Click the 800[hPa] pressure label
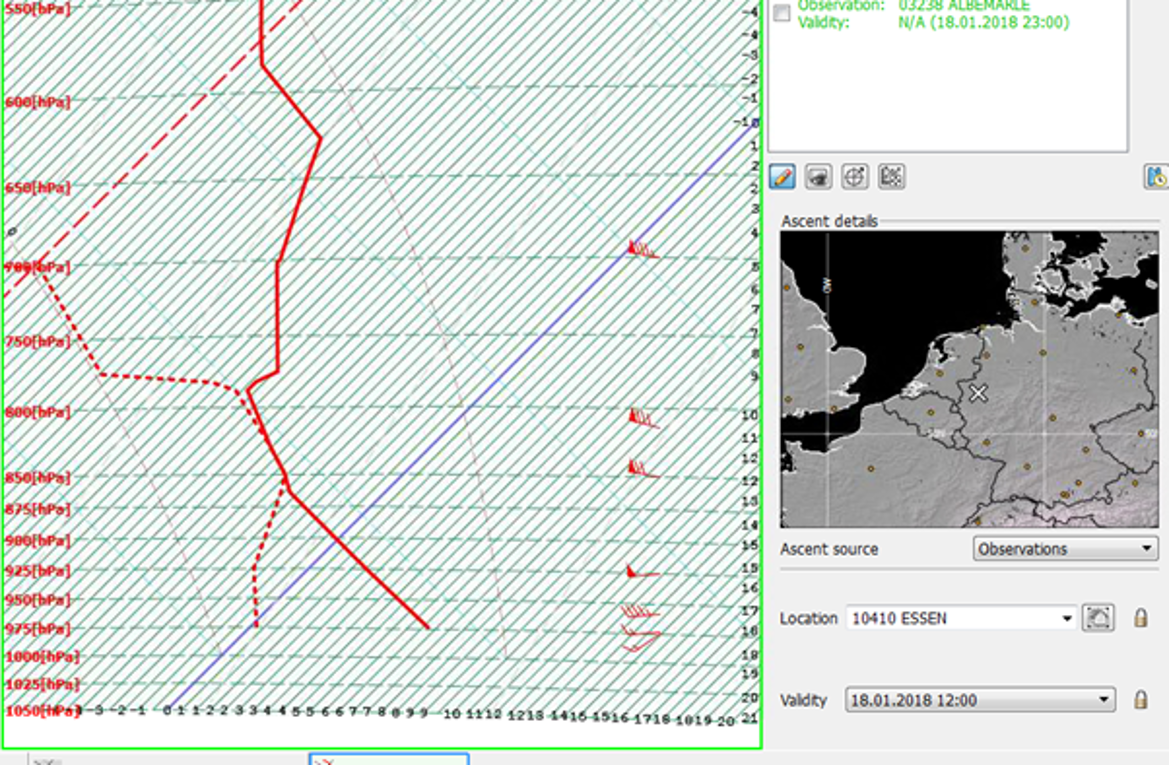The height and width of the screenshot is (766, 1170). point(38,412)
